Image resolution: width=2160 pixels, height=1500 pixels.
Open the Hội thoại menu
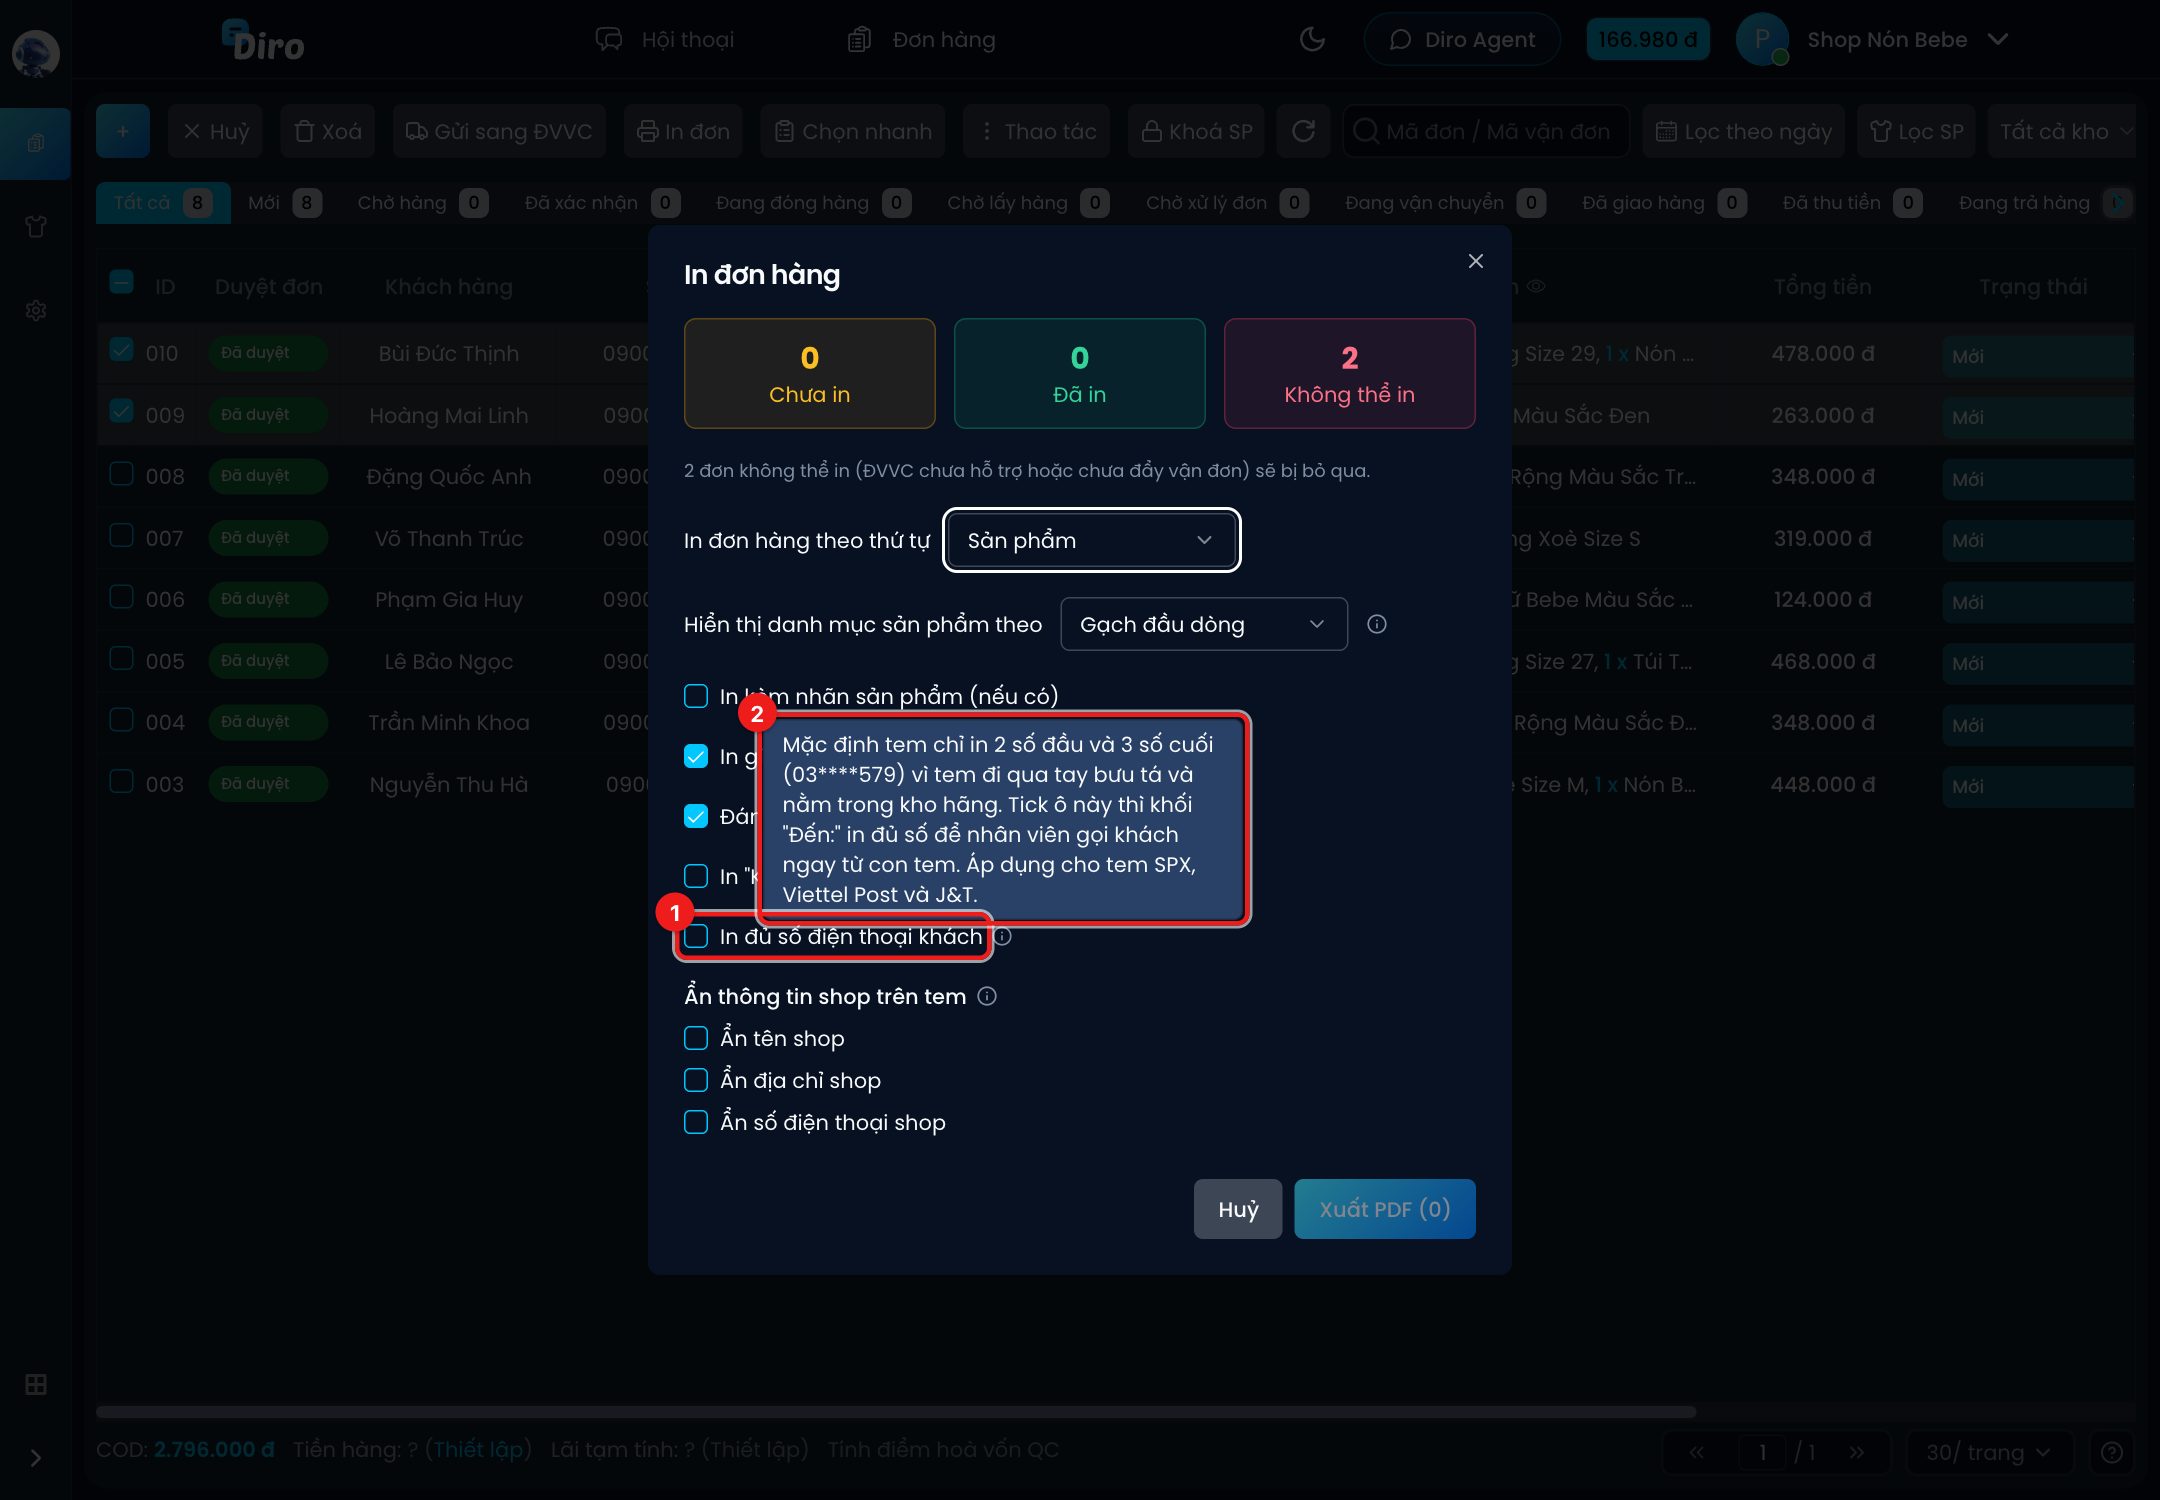(665, 40)
